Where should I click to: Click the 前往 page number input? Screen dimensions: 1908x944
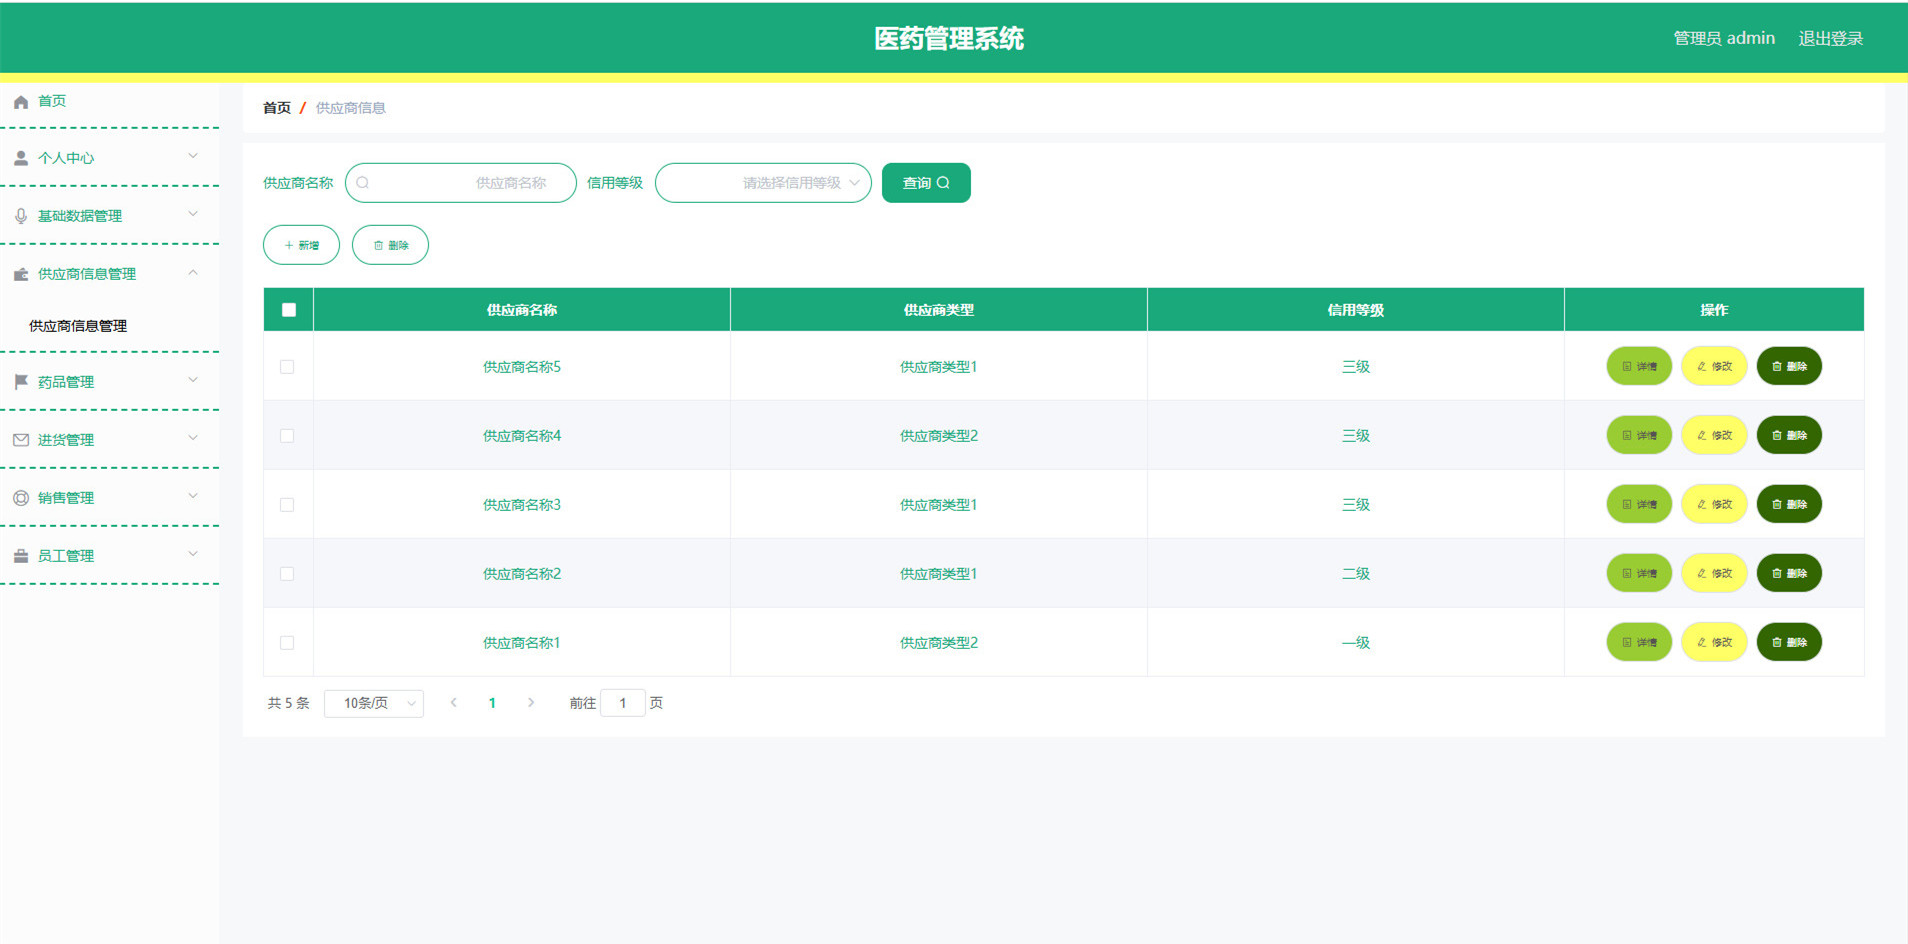(x=622, y=703)
